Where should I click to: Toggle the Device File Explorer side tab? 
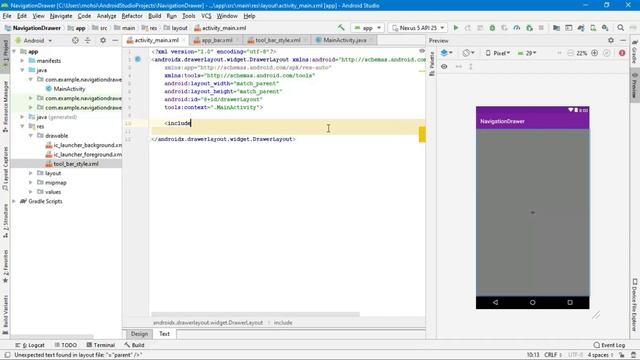(635, 305)
